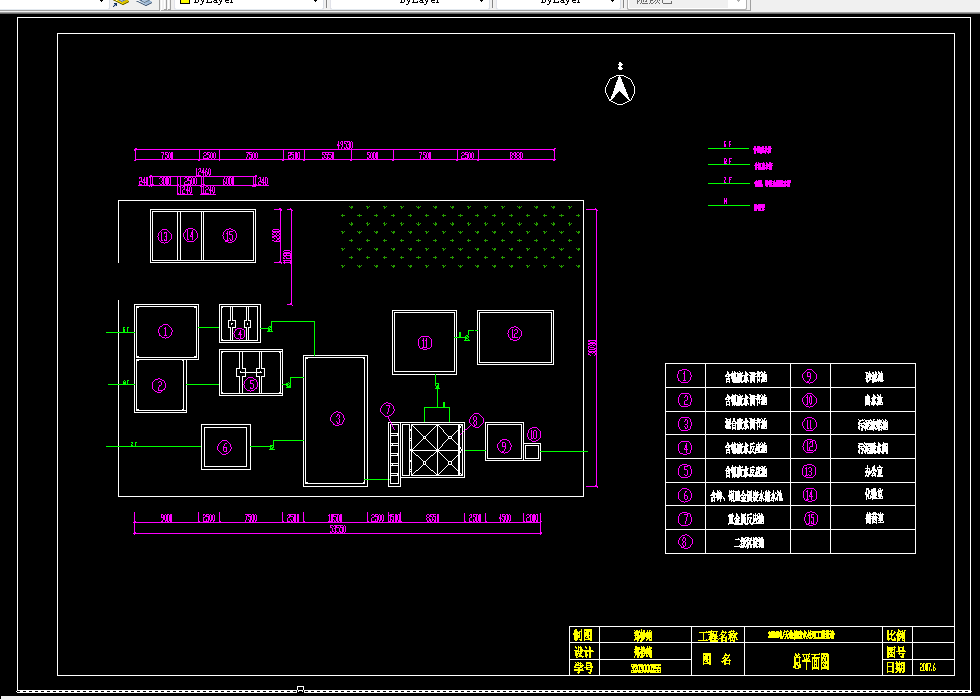The width and height of the screenshot is (980, 700).
Task: Pick circled number 8 callout in the plan
Action: coord(476,421)
